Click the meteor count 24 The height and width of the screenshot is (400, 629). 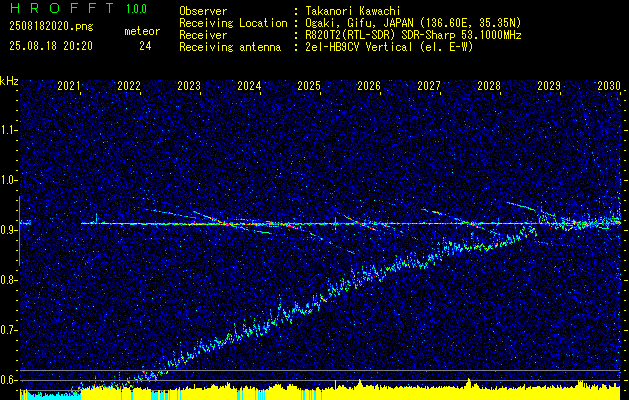click(145, 46)
